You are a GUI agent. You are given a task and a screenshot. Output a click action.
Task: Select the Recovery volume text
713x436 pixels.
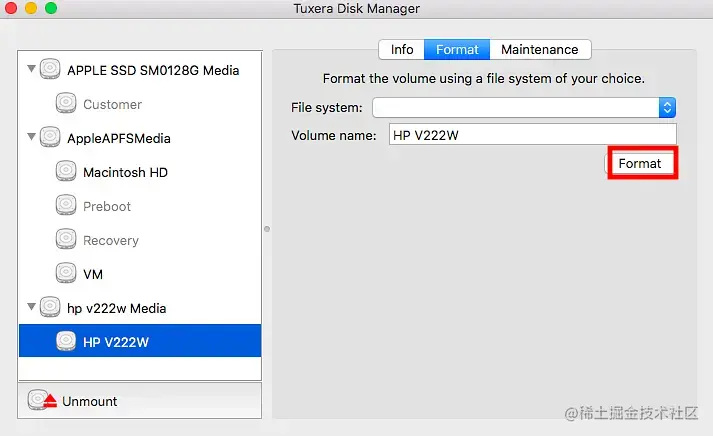coord(111,241)
